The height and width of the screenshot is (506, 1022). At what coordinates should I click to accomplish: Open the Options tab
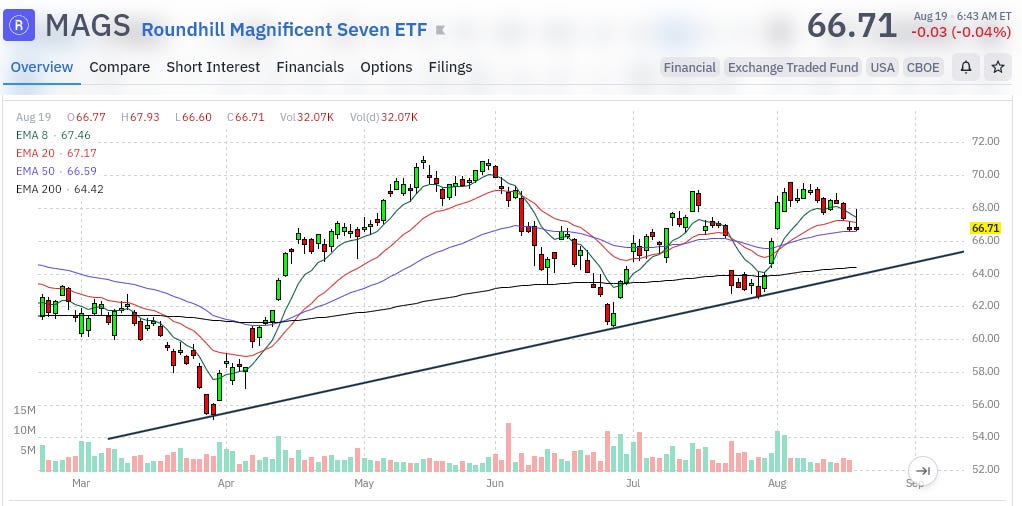point(387,67)
